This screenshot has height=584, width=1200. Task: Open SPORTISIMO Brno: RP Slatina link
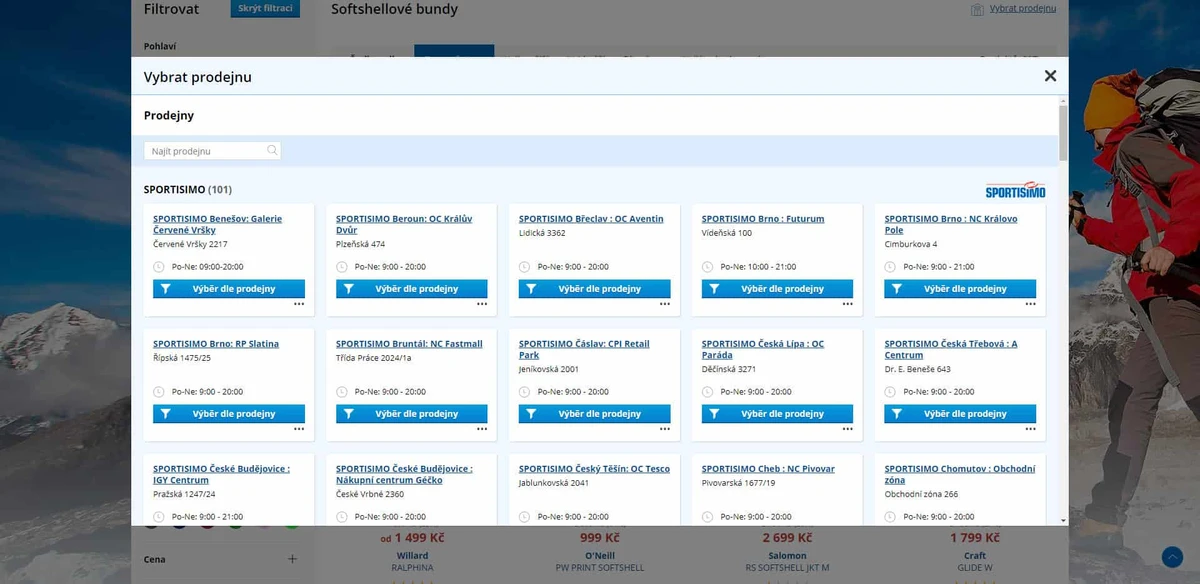(x=216, y=344)
